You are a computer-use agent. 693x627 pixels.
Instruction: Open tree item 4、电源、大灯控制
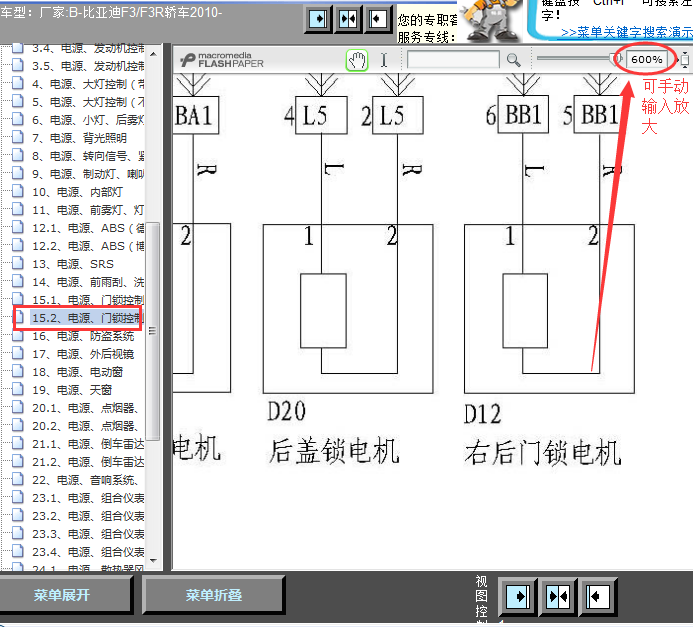[x=88, y=84]
